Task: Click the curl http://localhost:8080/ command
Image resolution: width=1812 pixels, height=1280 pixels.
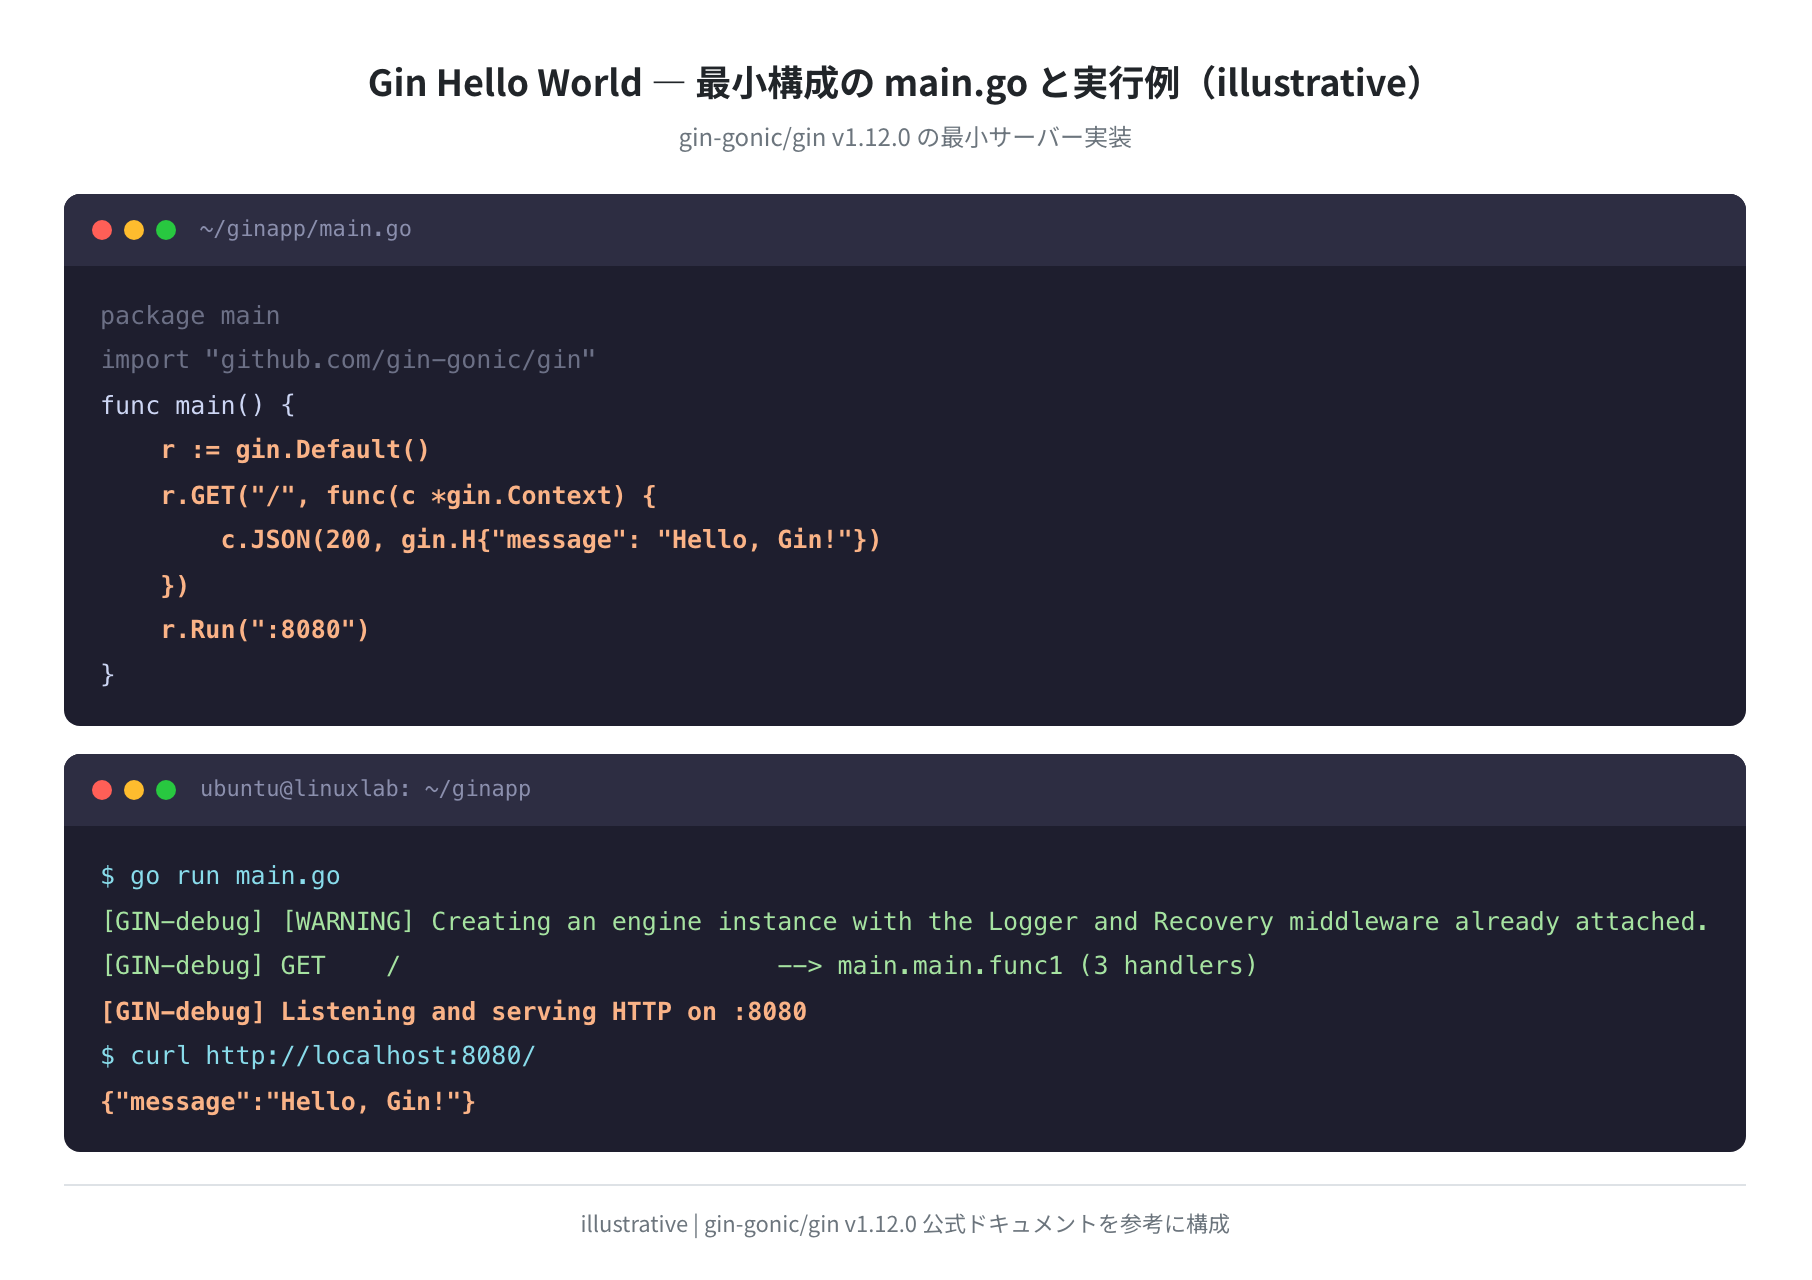Action: coord(318,1056)
